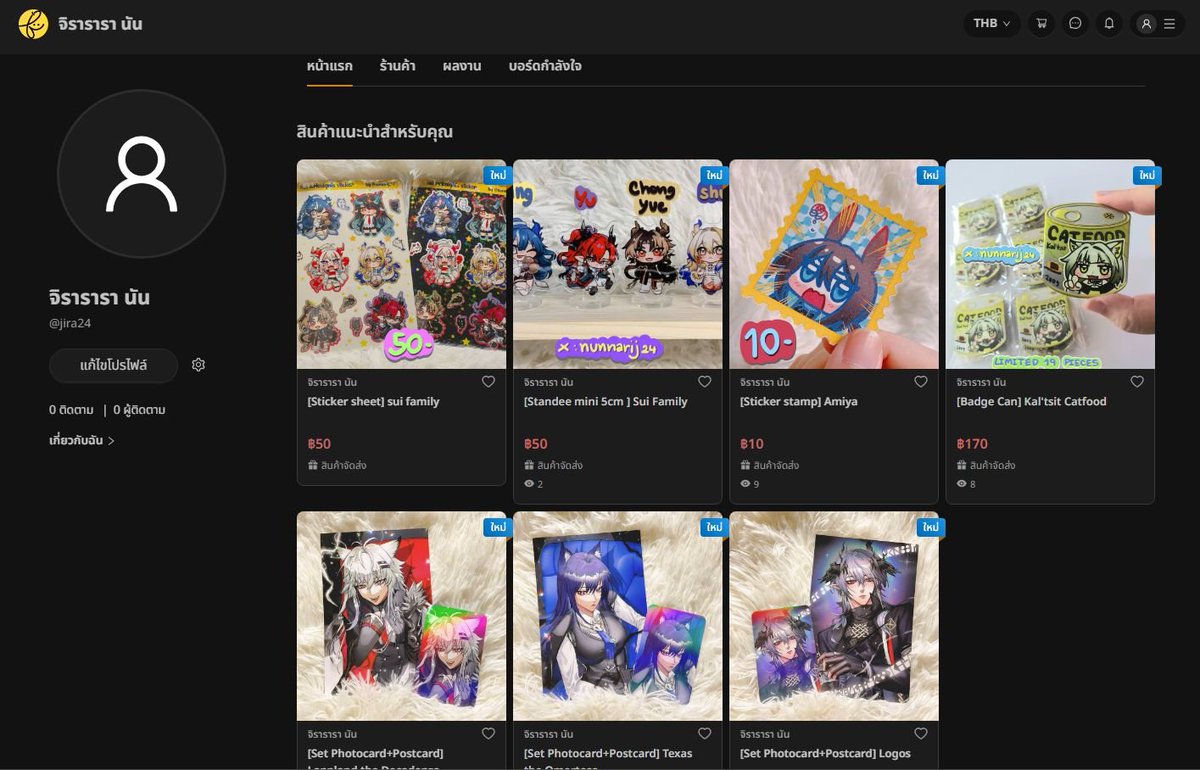Click view count eye icon on Standee card
This screenshot has height=770, width=1200.
click(529, 484)
